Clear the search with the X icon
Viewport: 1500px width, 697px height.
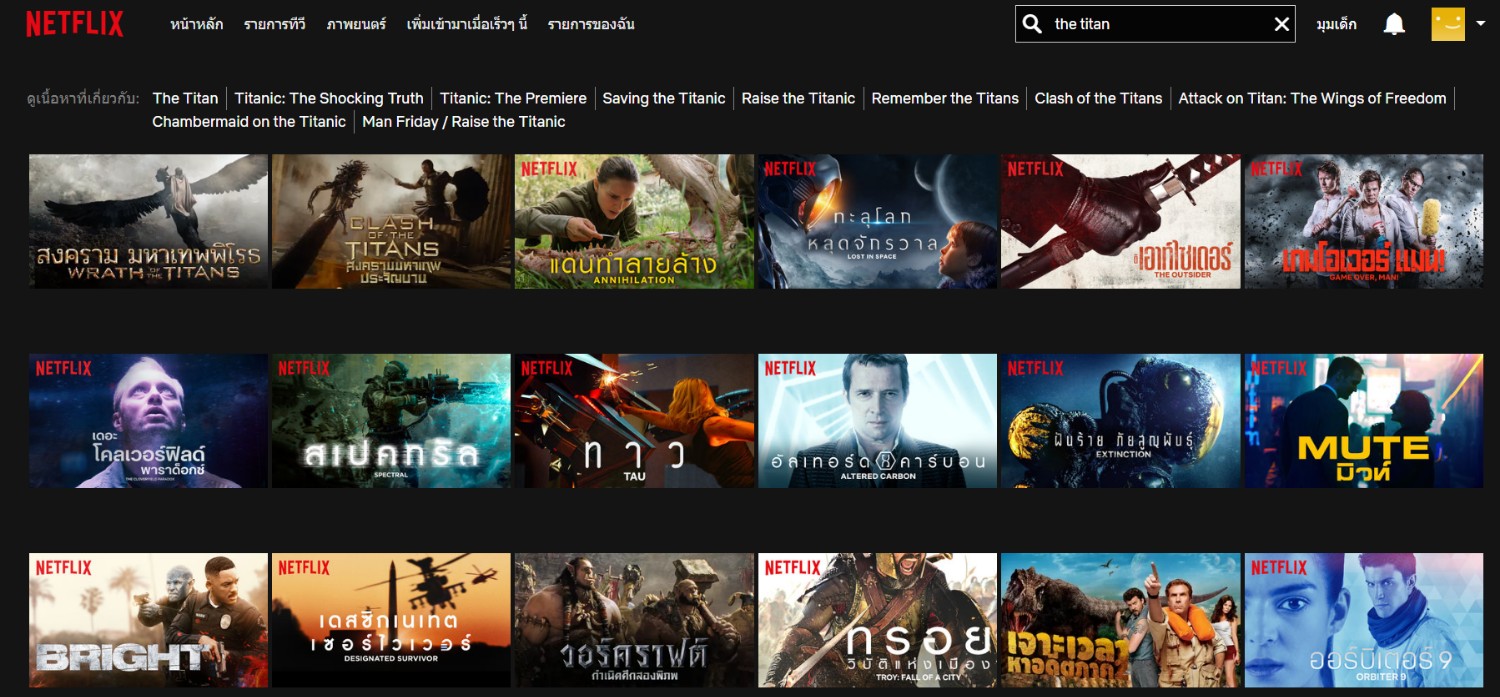click(x=1281, y=24)
